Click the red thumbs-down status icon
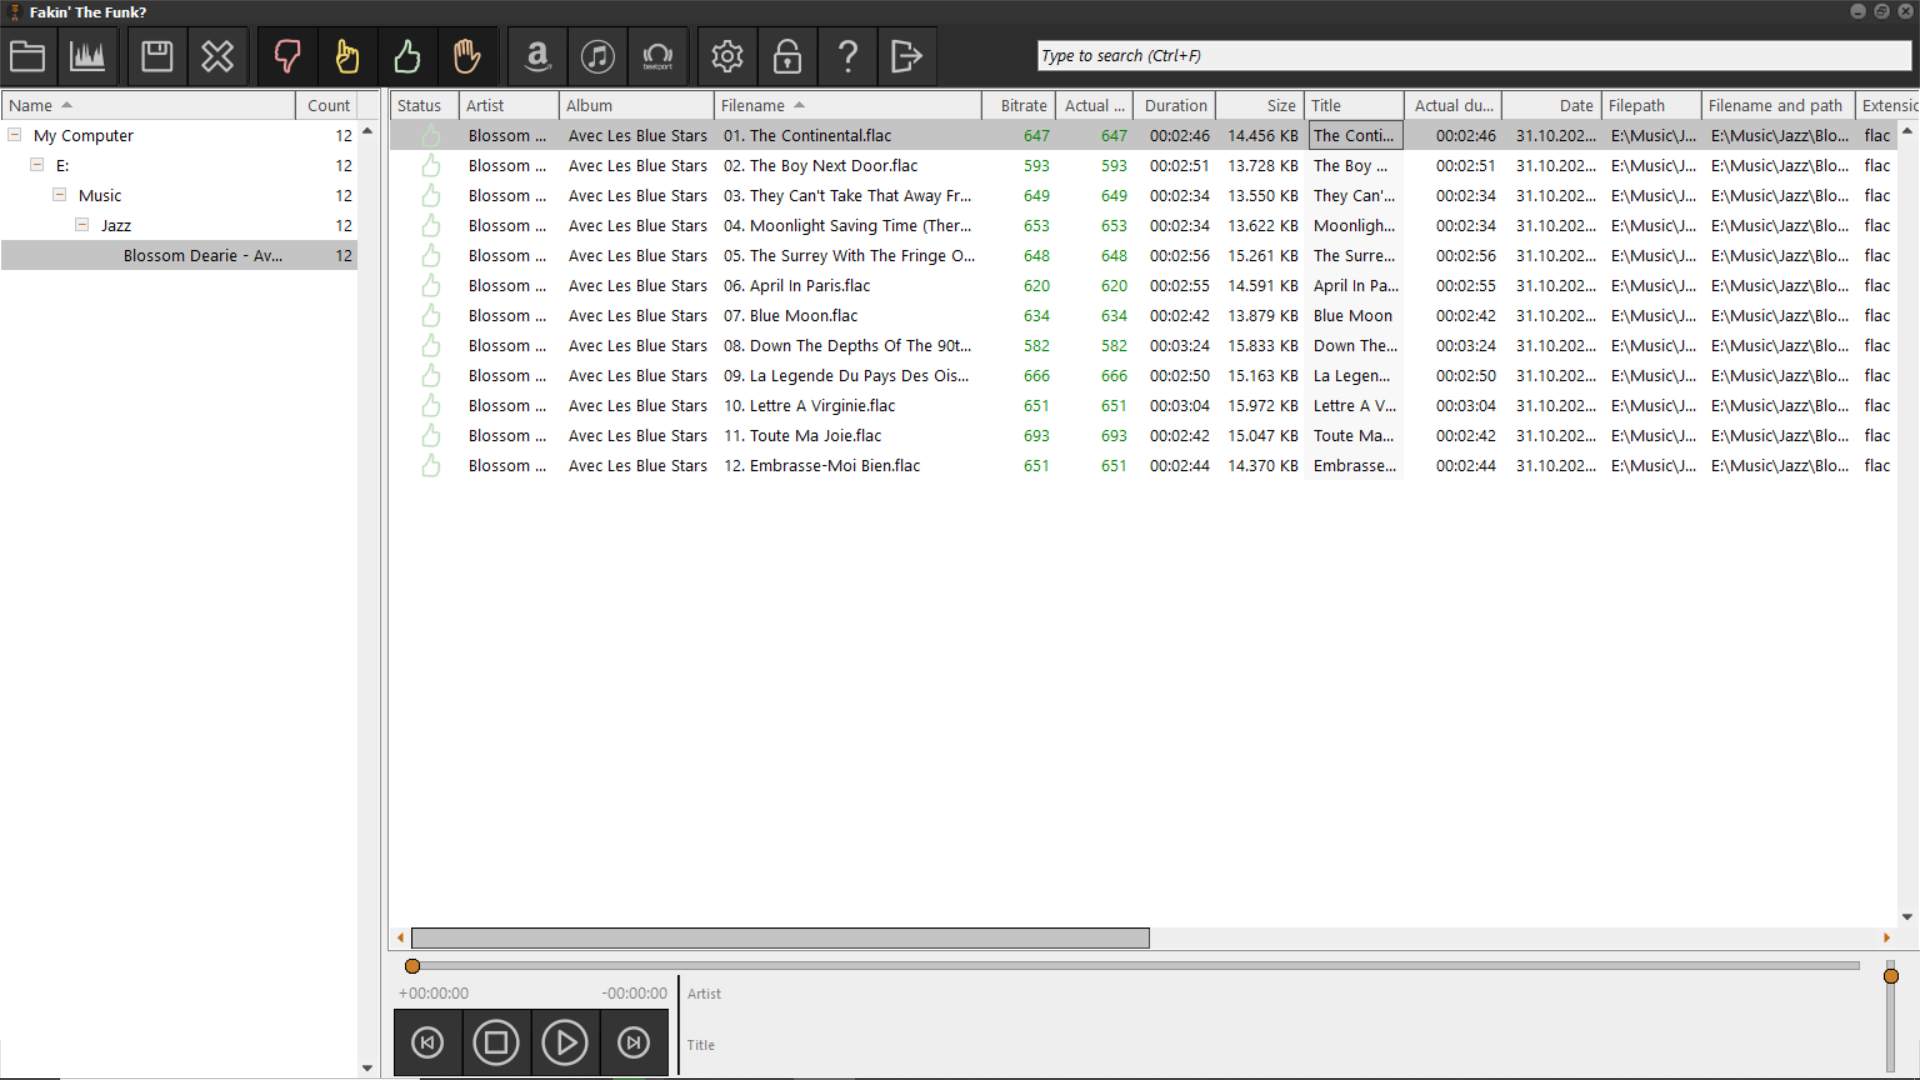Screen dimensions: 1920x1080 (287, 56)
